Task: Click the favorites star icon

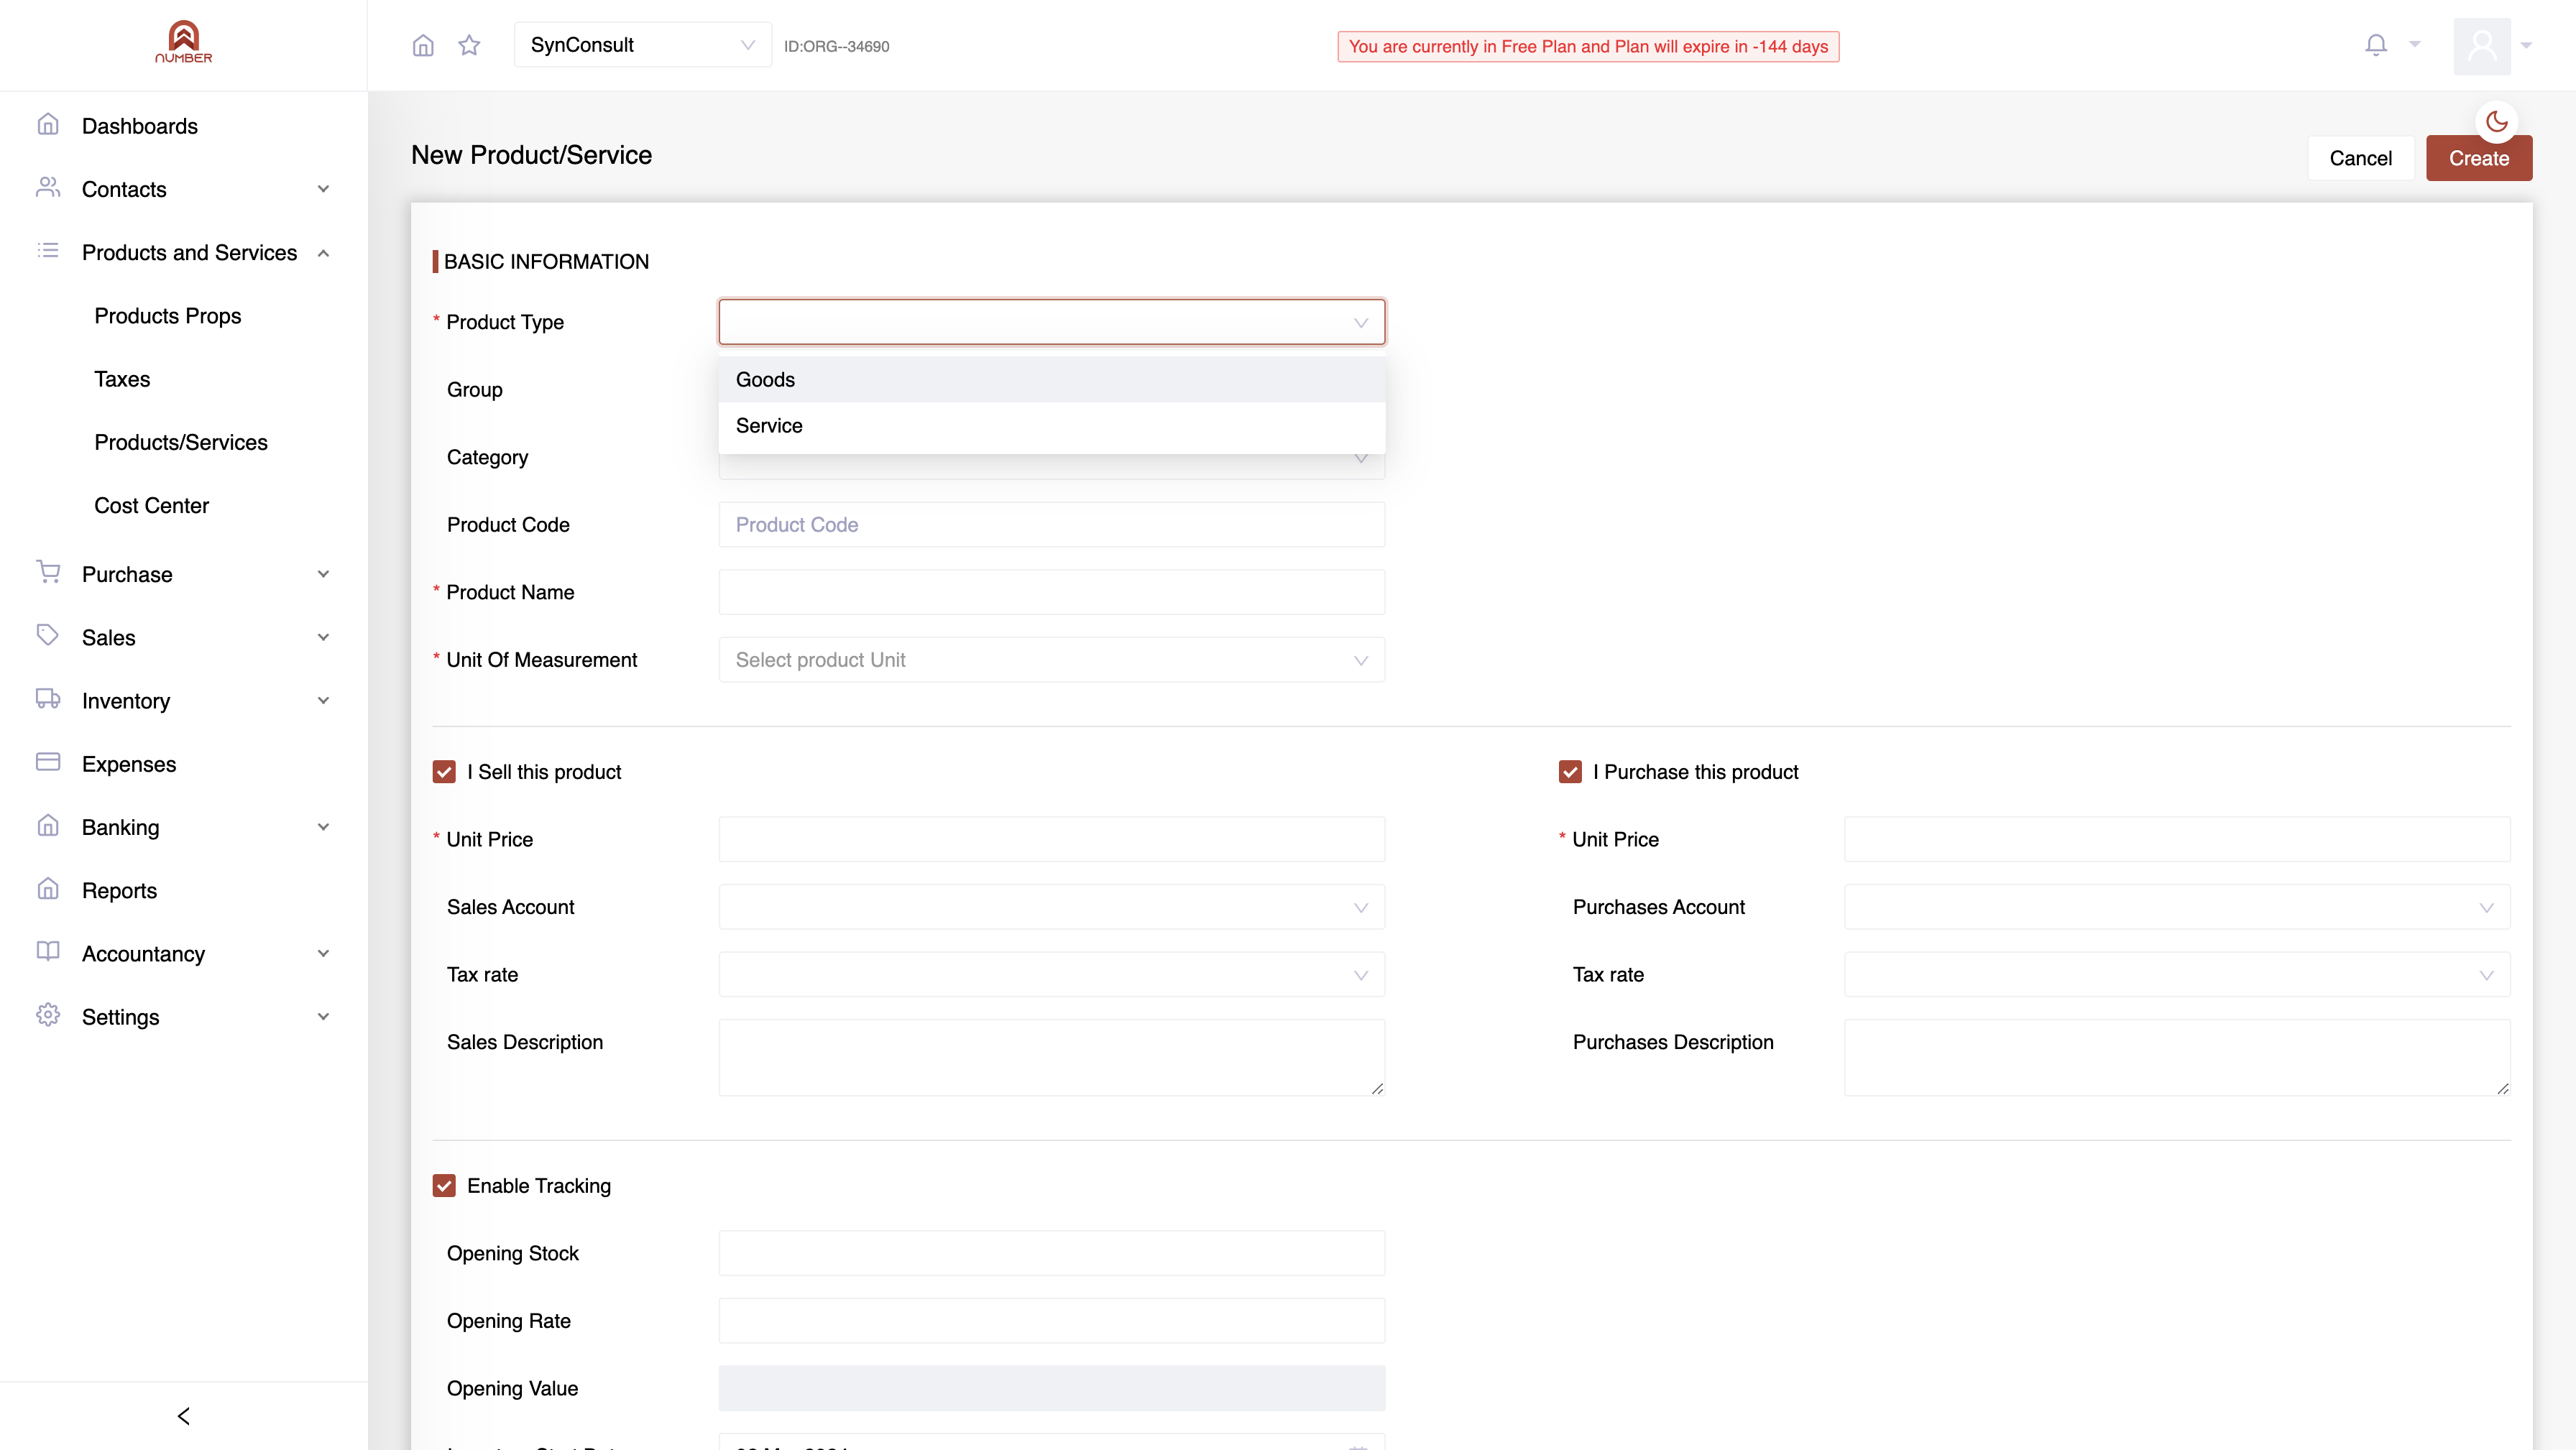Action: (x=469, y=45)
